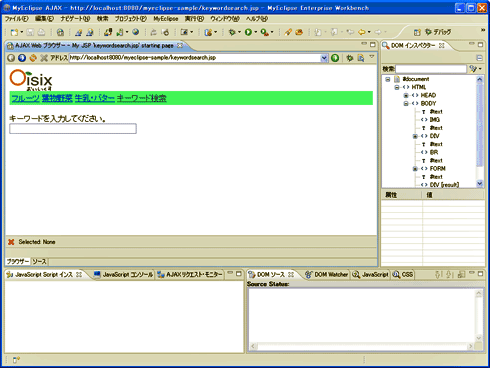
Task: Click the keyword input field on page
Action: click(73, 129)
